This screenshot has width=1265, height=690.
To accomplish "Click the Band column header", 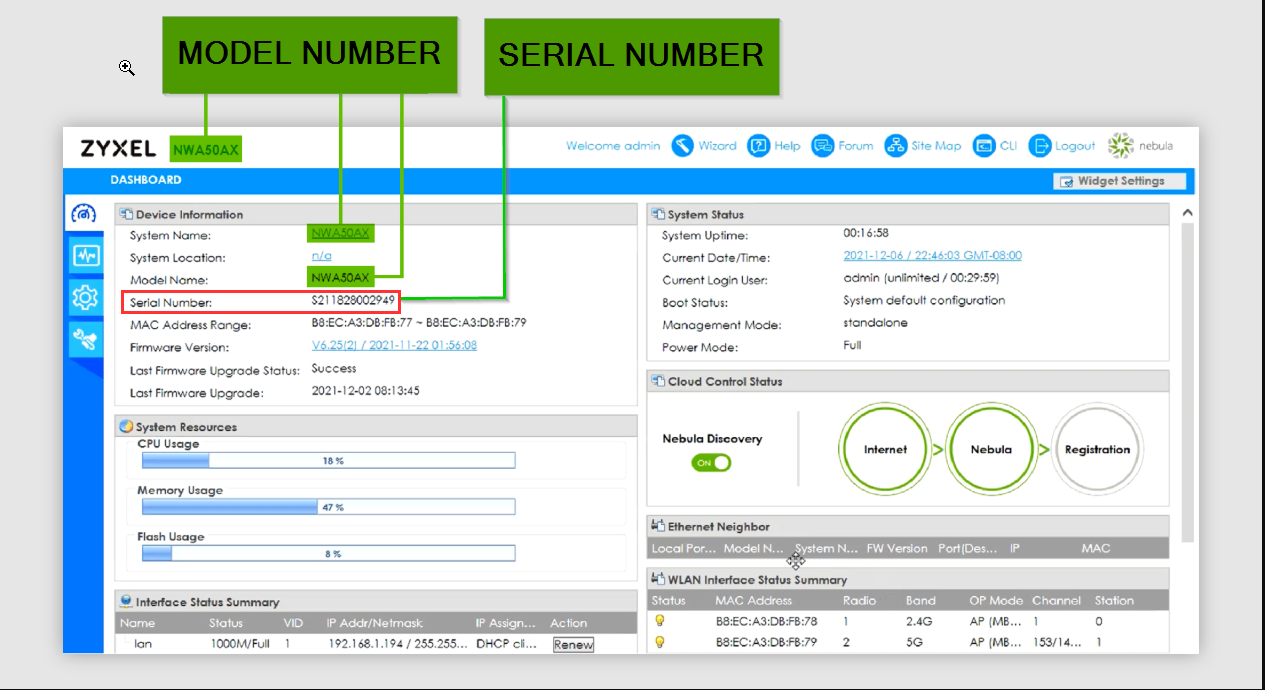I will click(921, 600).
